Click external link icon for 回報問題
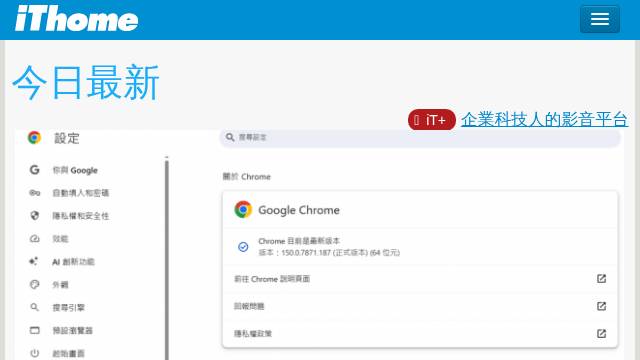640x360 pixels. 601,306
